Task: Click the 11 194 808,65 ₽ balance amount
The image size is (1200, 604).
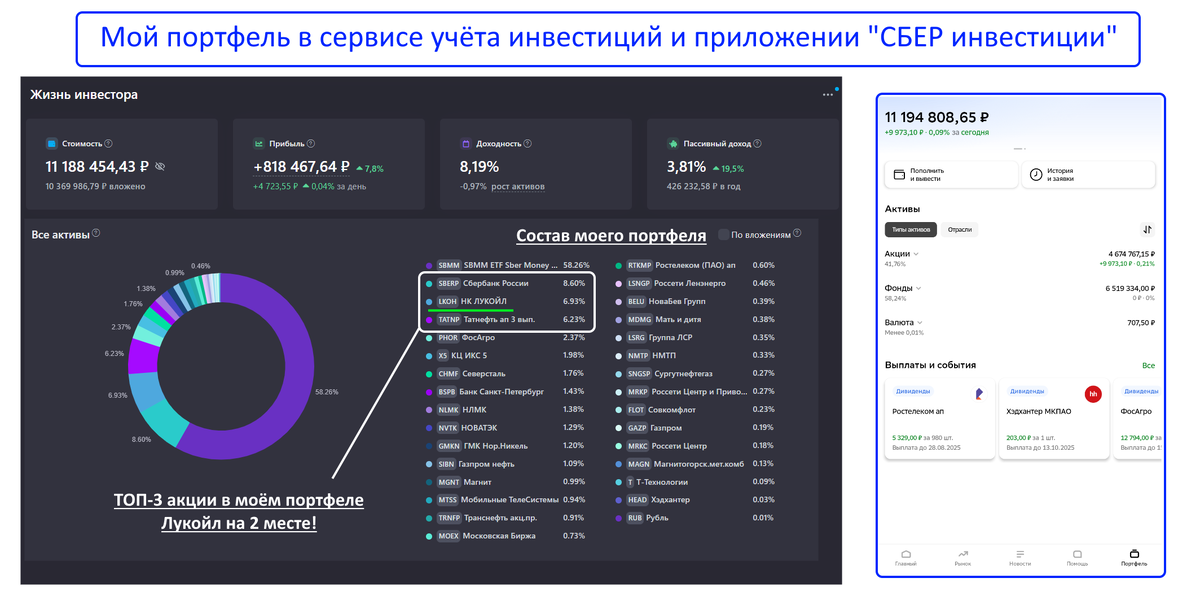Action: point(937,118)
